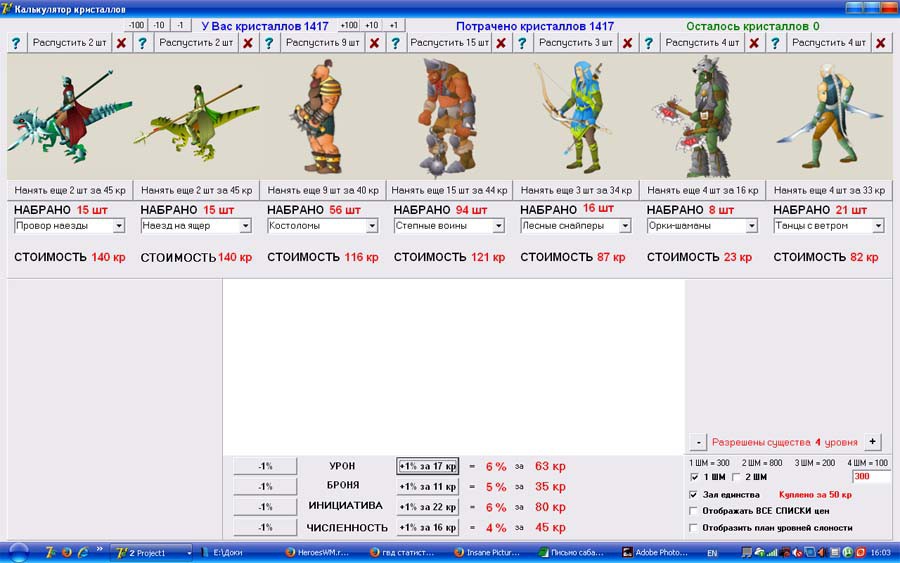Decrease УРОН by 1%

265,466
